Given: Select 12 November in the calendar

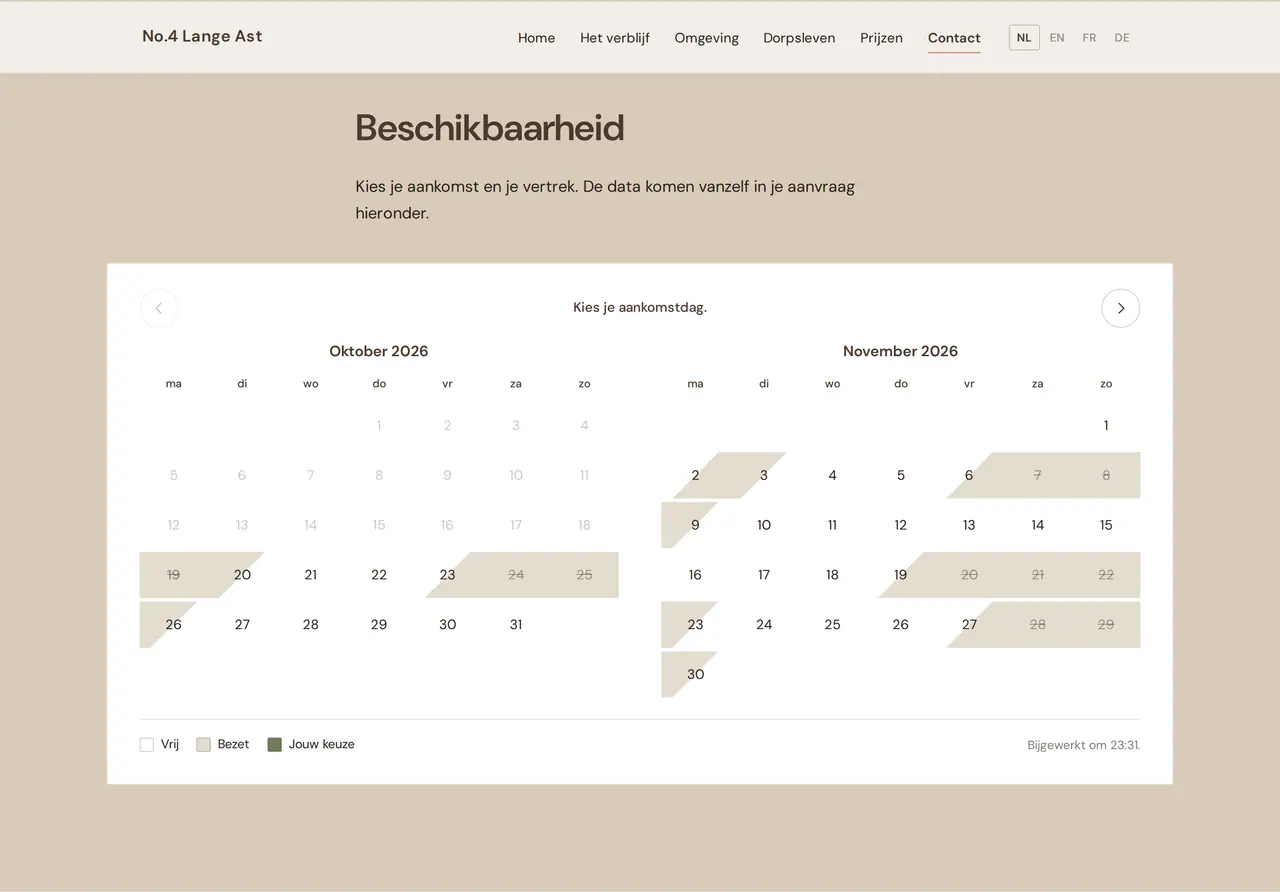Looking at the screenshot, I should point(901,525).
